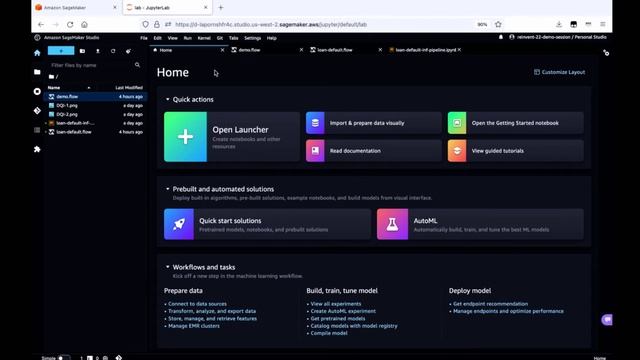Sort files by Last Modified column
Screen dimensions: 640x360
[x=129, y=87]
